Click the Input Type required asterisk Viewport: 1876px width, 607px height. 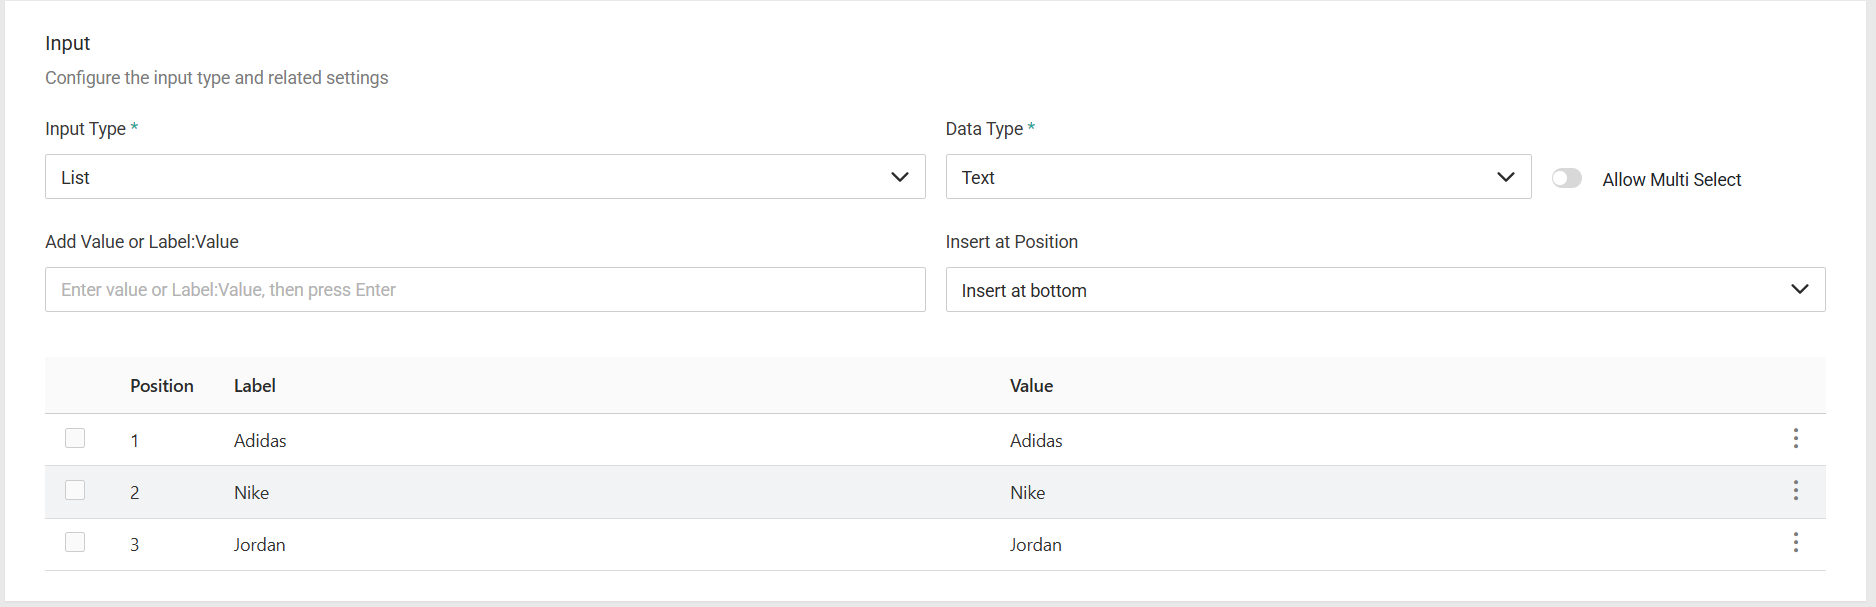134,127
